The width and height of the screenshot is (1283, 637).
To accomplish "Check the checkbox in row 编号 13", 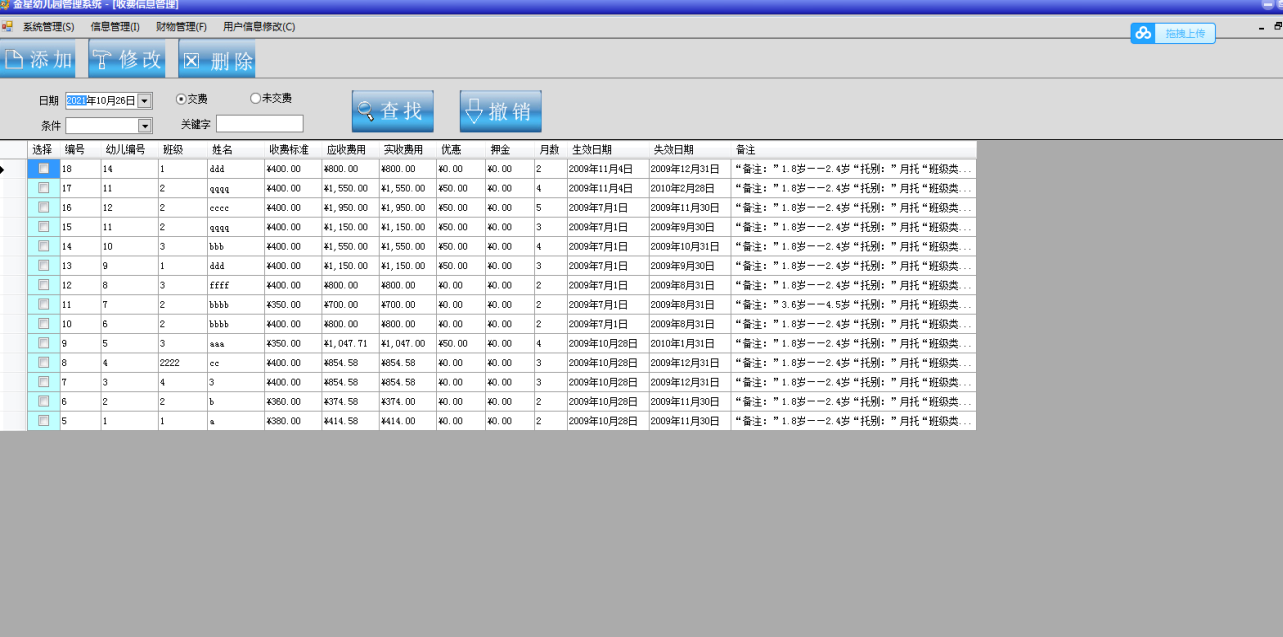I will [43, 266].
